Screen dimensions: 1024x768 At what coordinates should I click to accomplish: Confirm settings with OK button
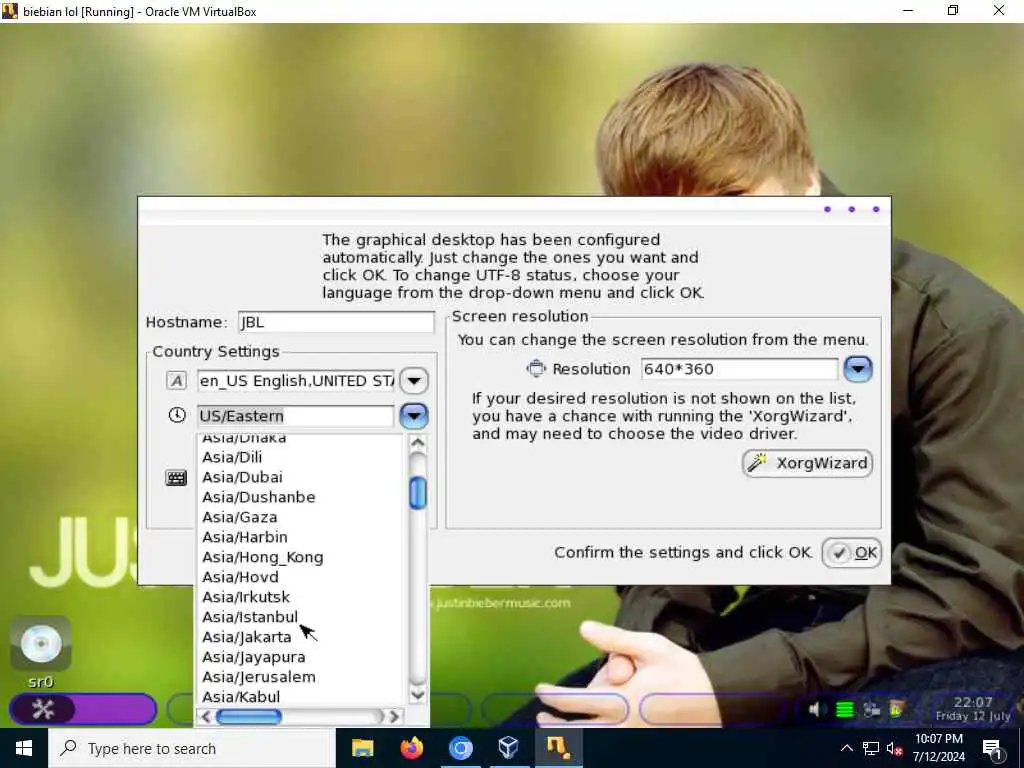click(x=852, y=552)
